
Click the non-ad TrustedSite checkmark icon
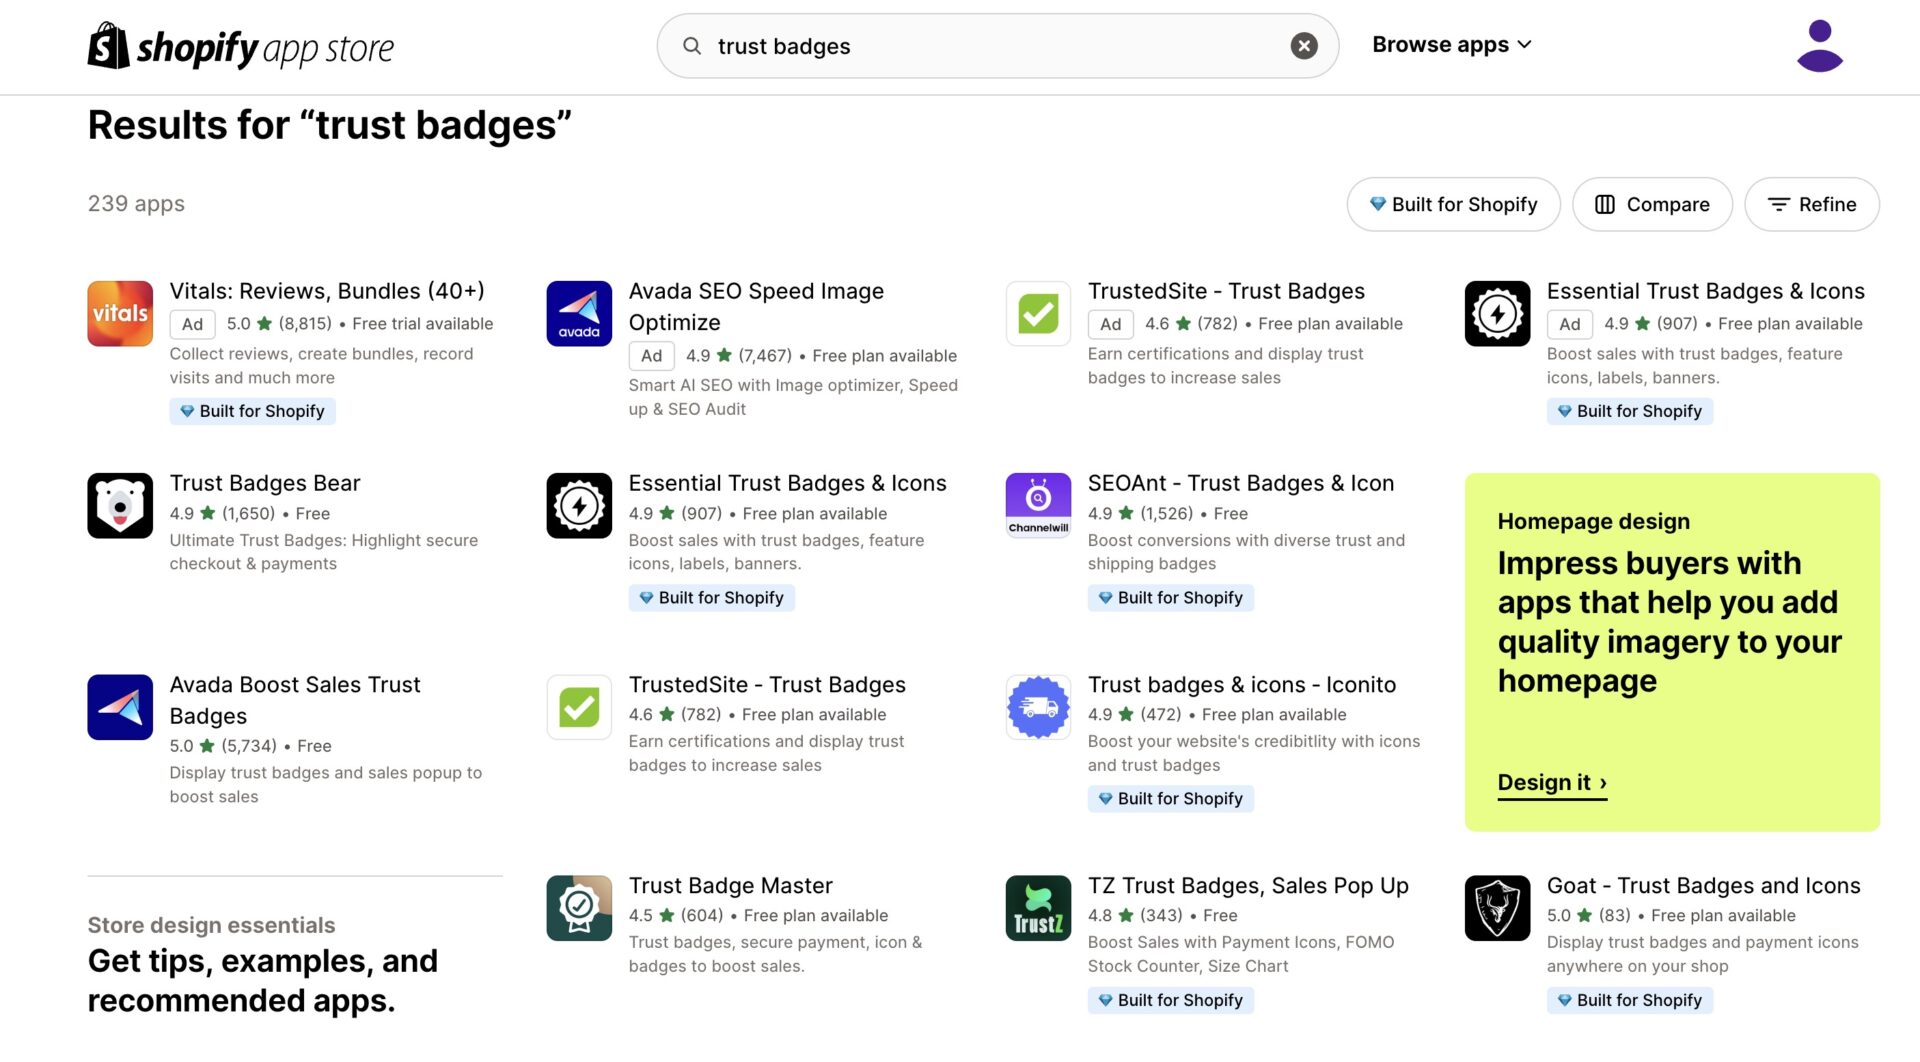pyautogui.click(x=579, y=707)
